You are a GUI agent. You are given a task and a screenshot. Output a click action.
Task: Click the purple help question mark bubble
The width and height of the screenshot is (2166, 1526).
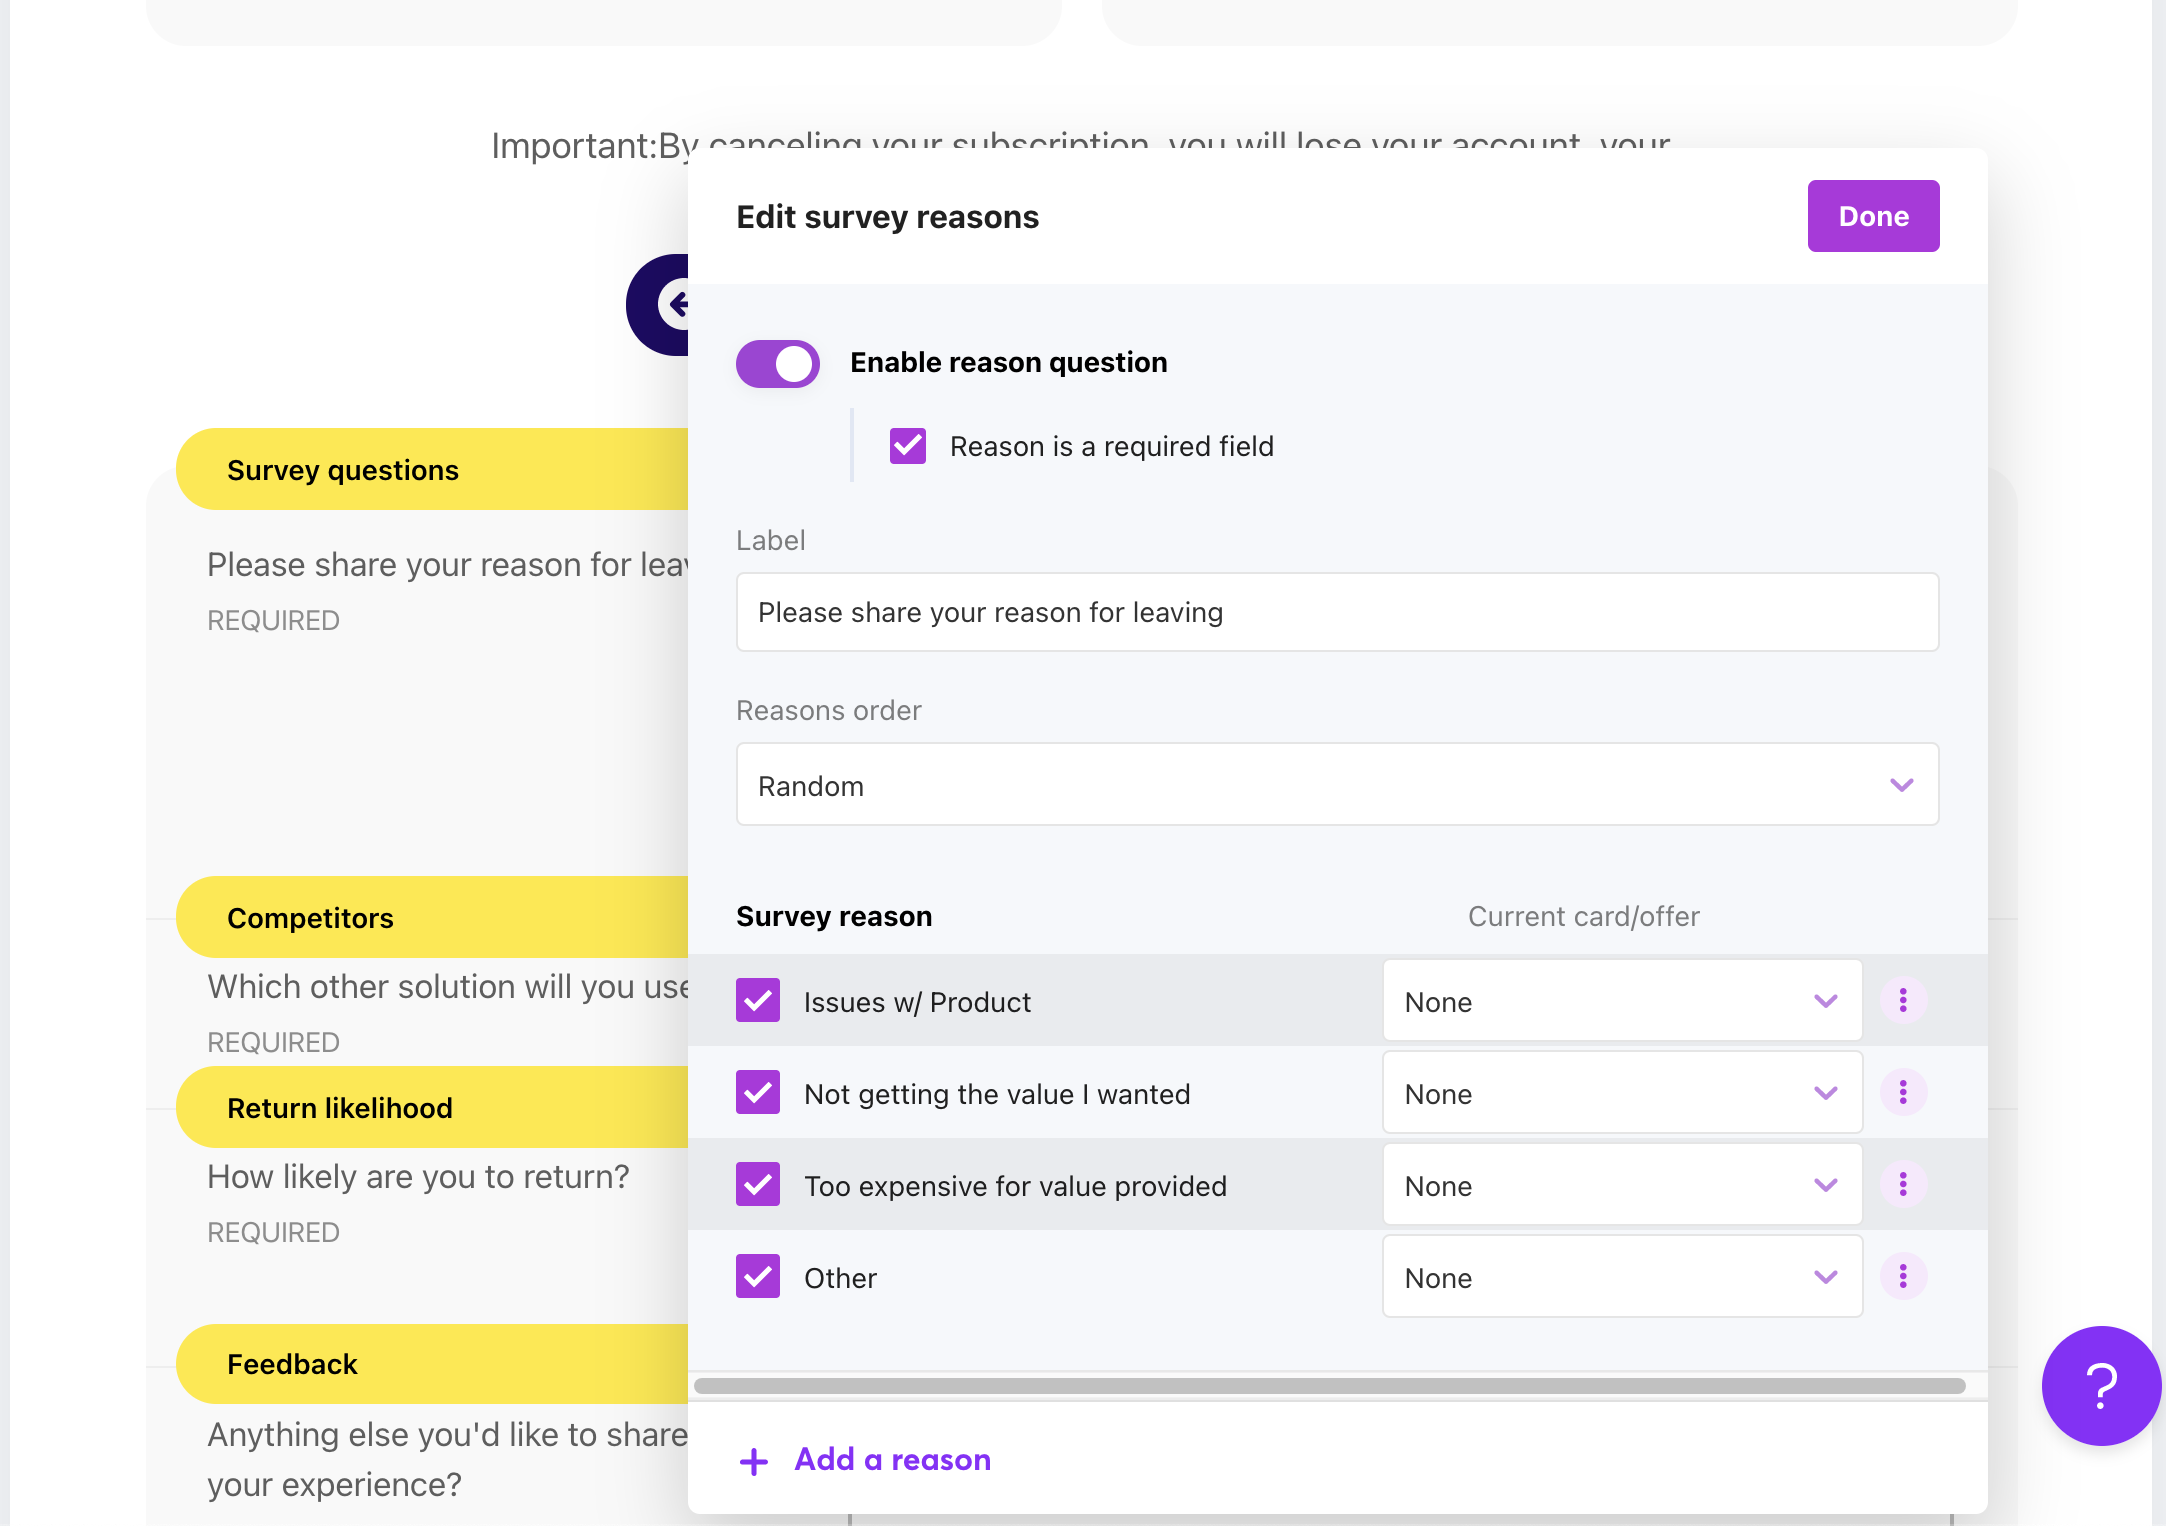pos(2101,1386)
